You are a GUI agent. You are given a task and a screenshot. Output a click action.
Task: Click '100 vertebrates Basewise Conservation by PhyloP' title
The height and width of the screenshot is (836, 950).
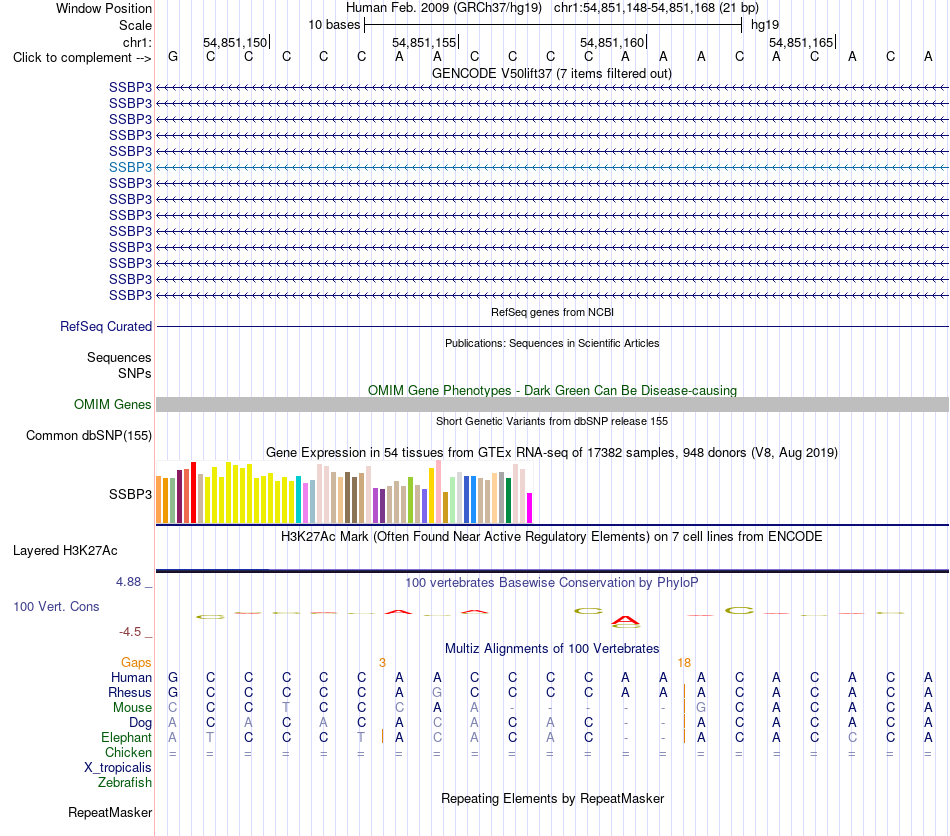click(552, 583)
